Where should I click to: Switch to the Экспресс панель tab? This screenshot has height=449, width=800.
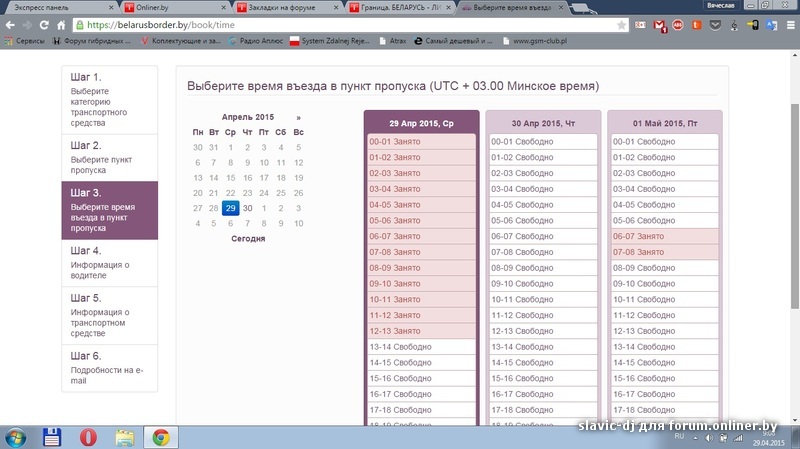point(58,8)
